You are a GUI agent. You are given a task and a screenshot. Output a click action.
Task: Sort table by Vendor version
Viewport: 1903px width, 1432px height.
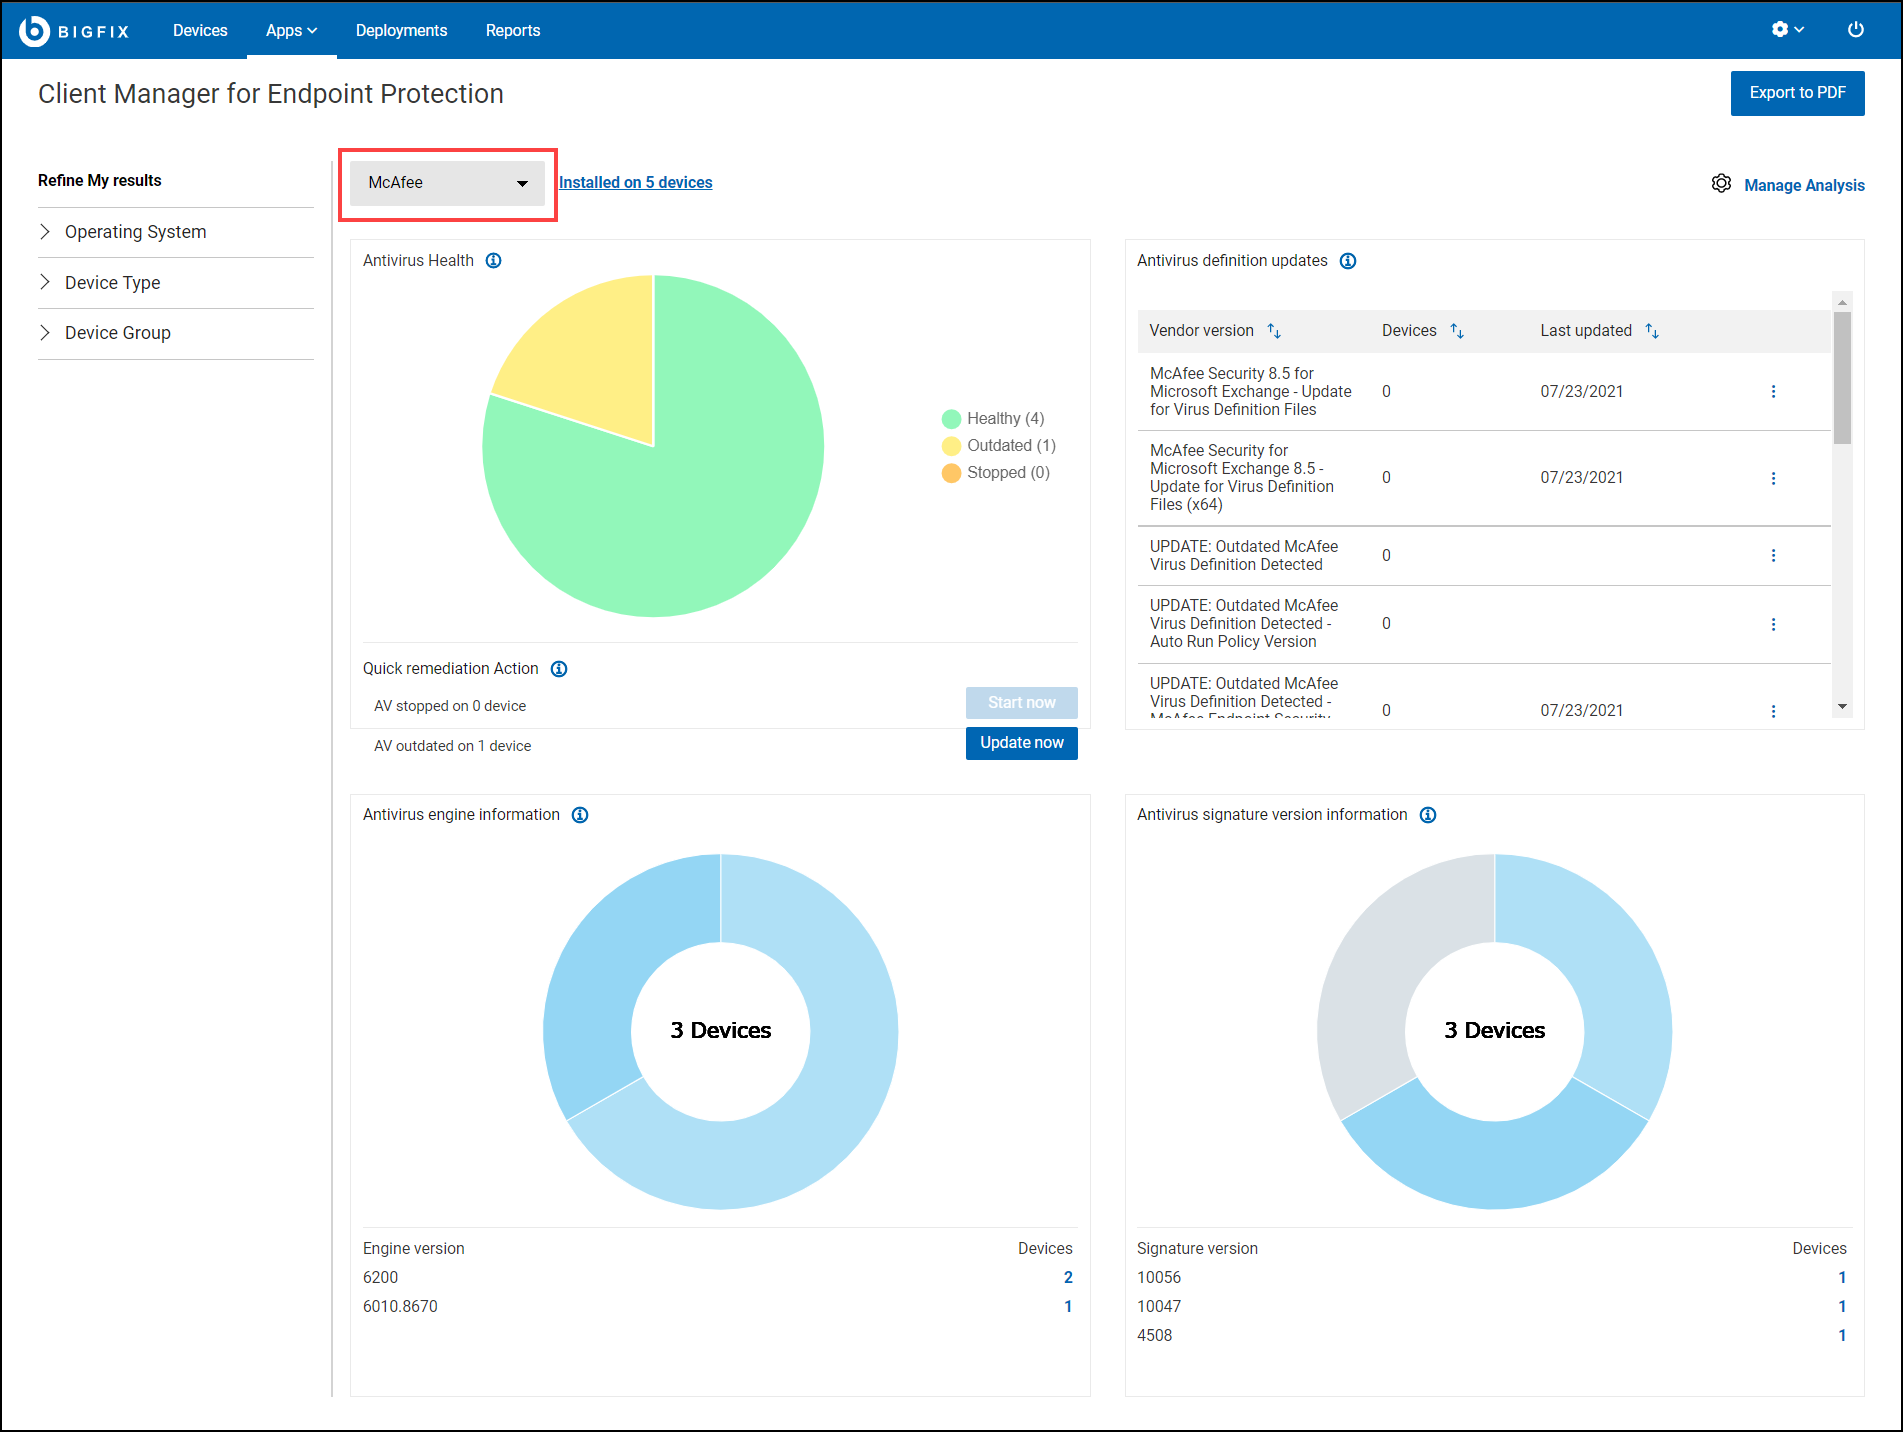tap(1274, 331)
